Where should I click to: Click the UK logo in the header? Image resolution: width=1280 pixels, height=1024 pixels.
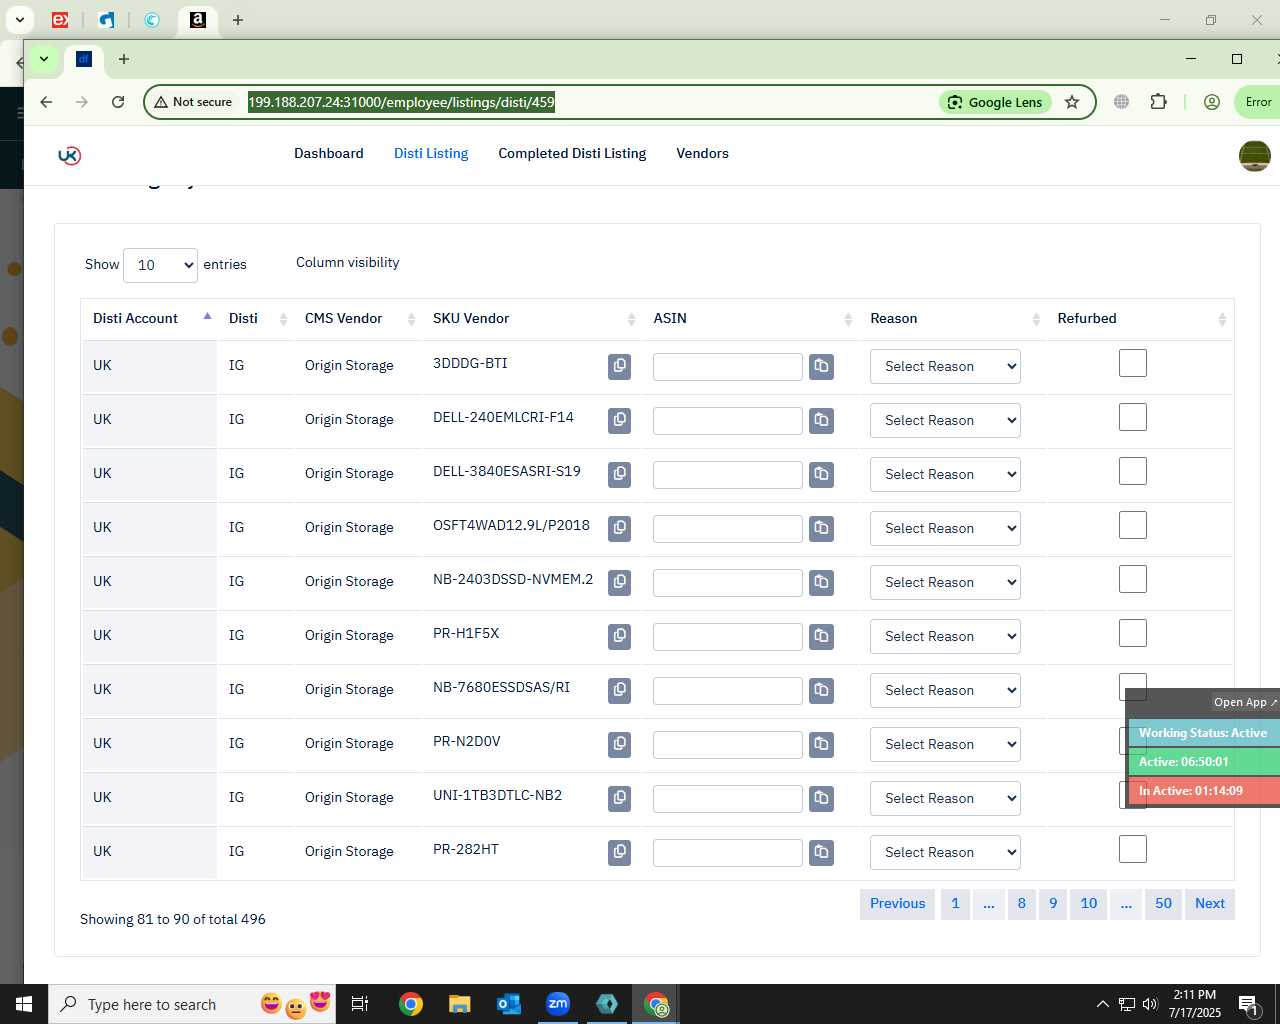tap(69, 155)
